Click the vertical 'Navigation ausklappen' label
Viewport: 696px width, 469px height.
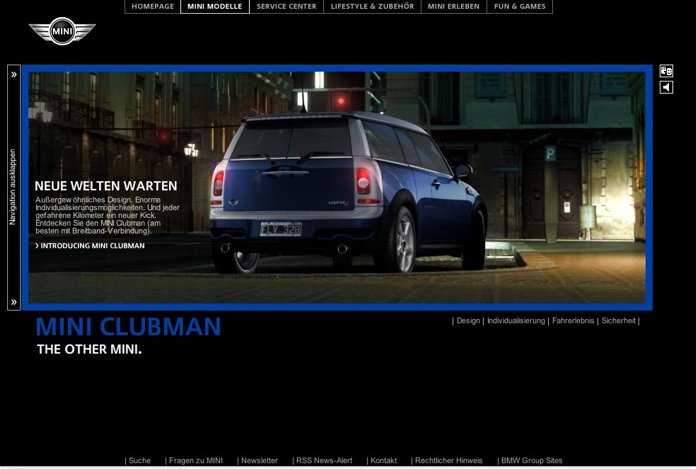[x=13, y=187]
